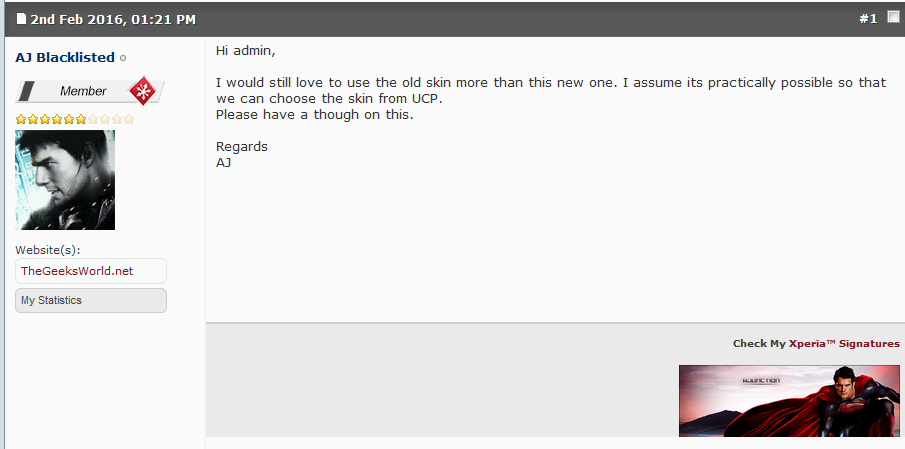Click the word UCP in the post
The height and width of the screenshot is (449, 905).
[x=426, y=99]
